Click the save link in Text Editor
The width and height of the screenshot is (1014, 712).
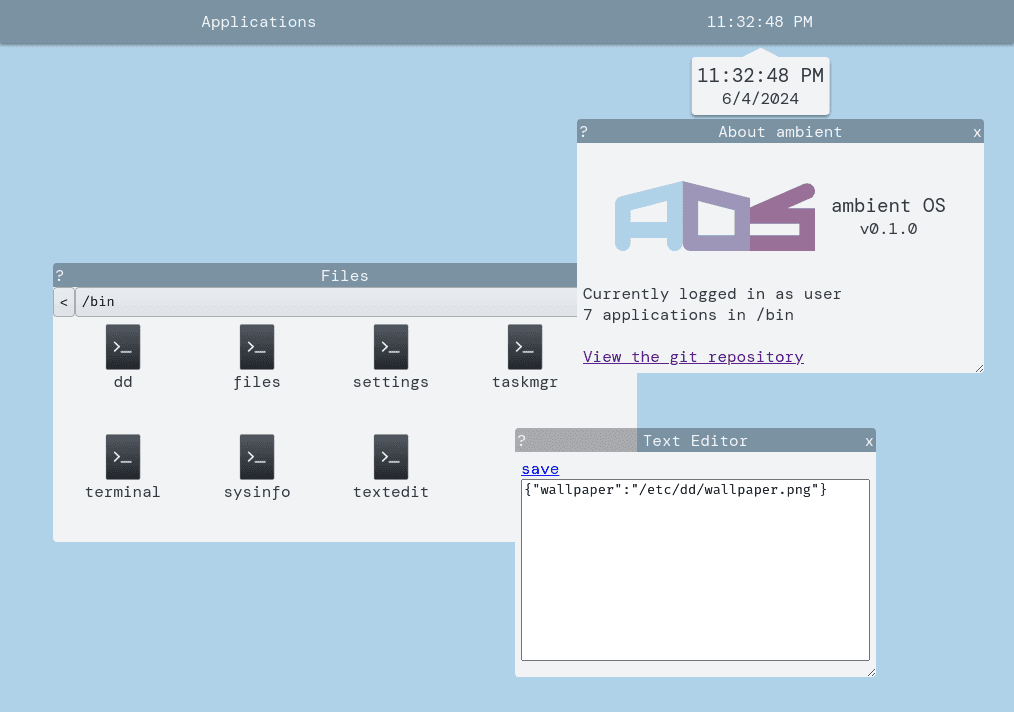(x=540, y=469)
